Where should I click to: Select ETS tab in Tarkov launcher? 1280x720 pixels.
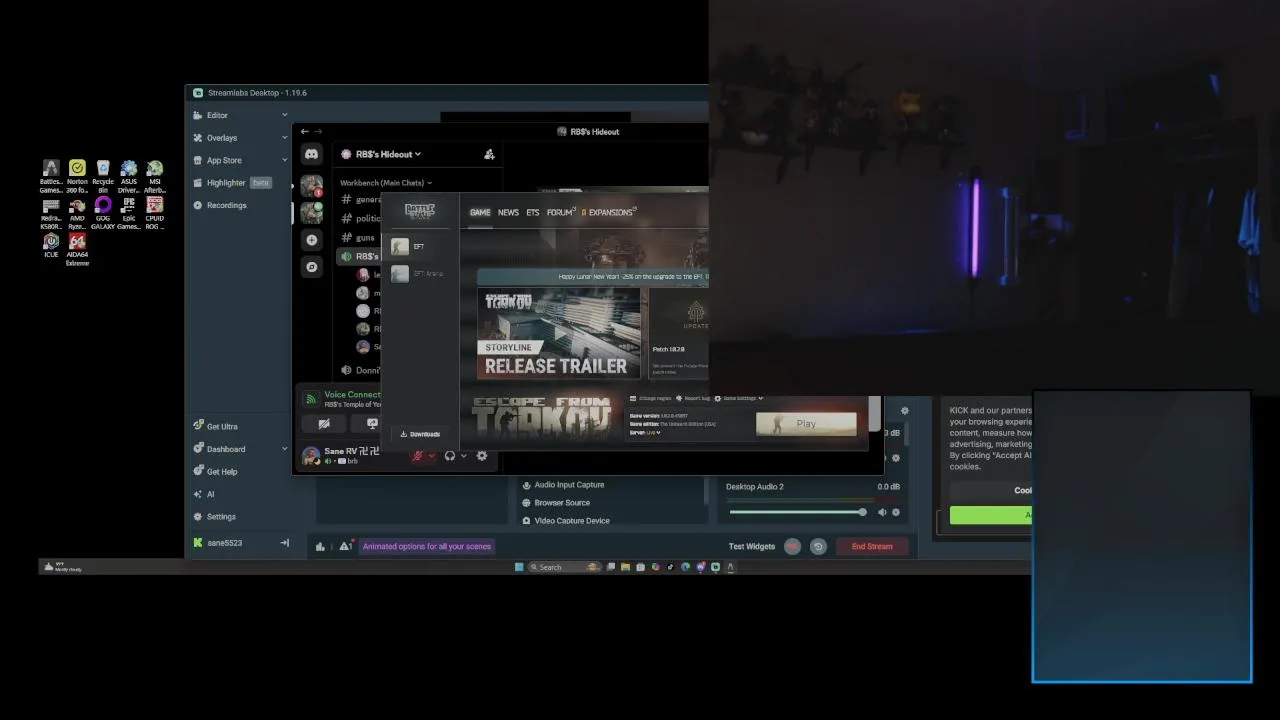point(532,212)
